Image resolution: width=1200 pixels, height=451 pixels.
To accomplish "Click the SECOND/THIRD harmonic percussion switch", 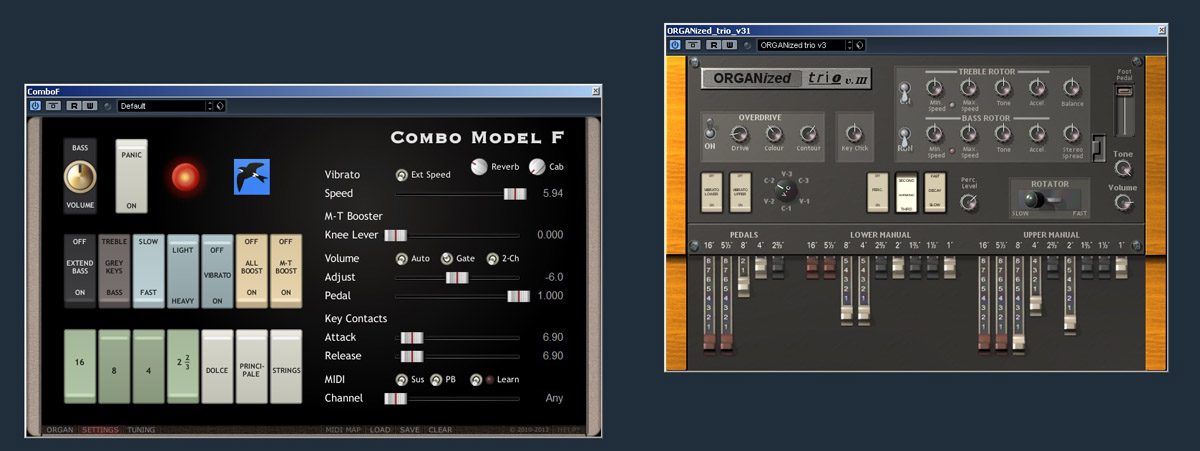I will pyautogui.click(x=905, y=192).
